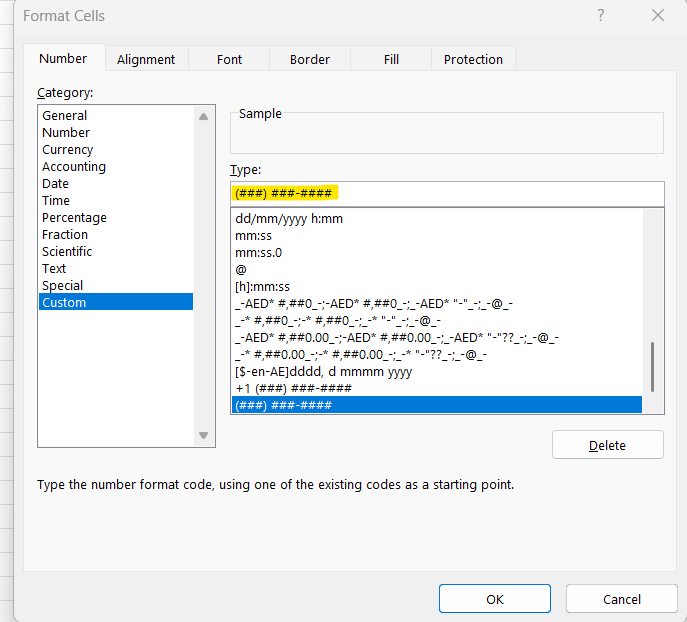Click into the Type format code field
687x622 pixels.
point(447,194)
